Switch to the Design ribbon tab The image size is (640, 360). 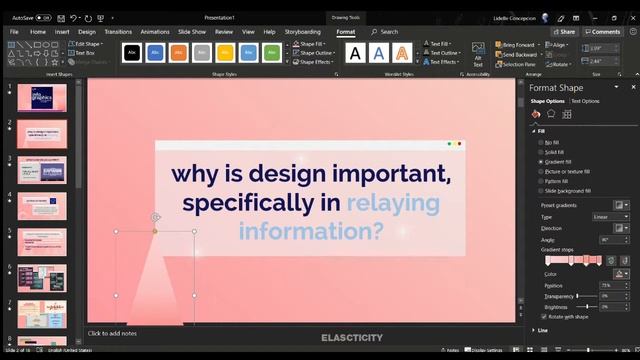coord(87,32)
